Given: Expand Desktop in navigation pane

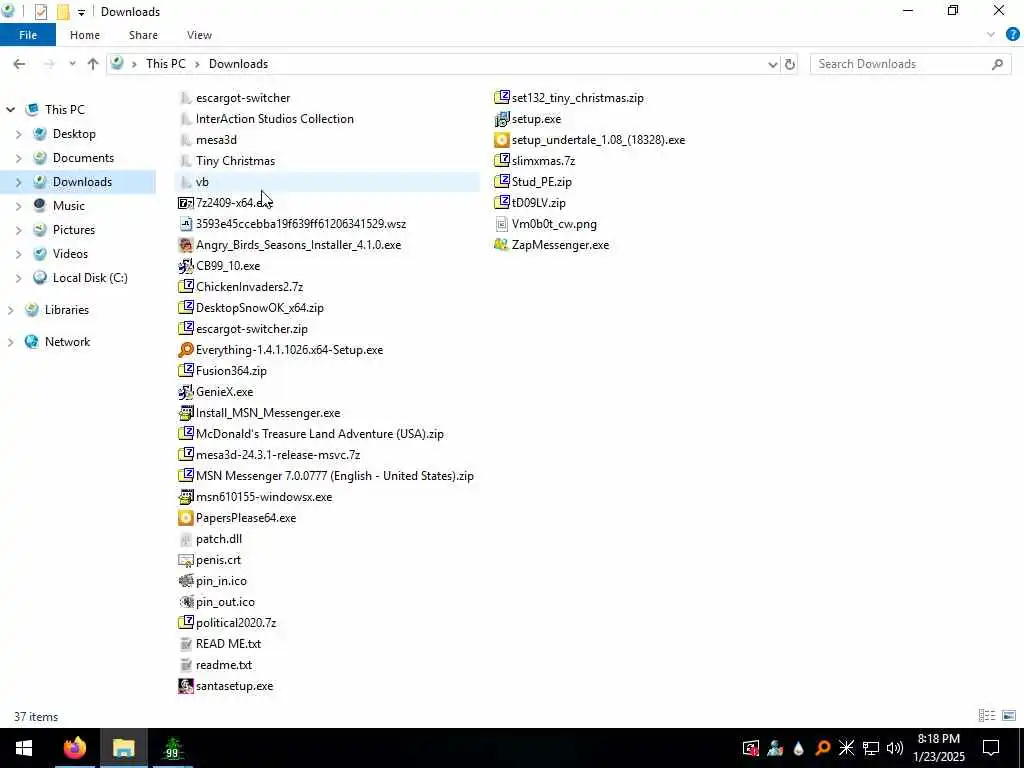Looking at the screenshot, I should (x=18, y=134).
